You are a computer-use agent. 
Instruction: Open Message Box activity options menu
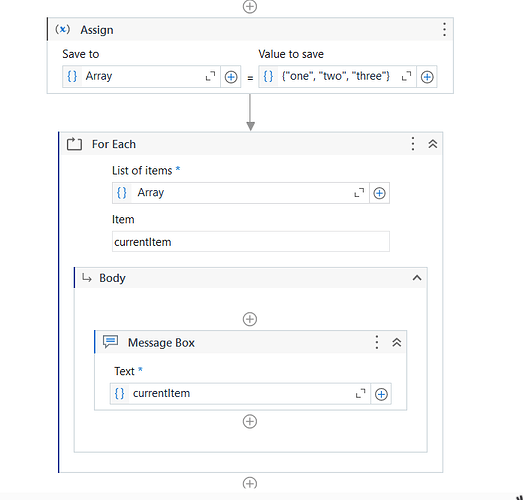[x=377, y=342]
